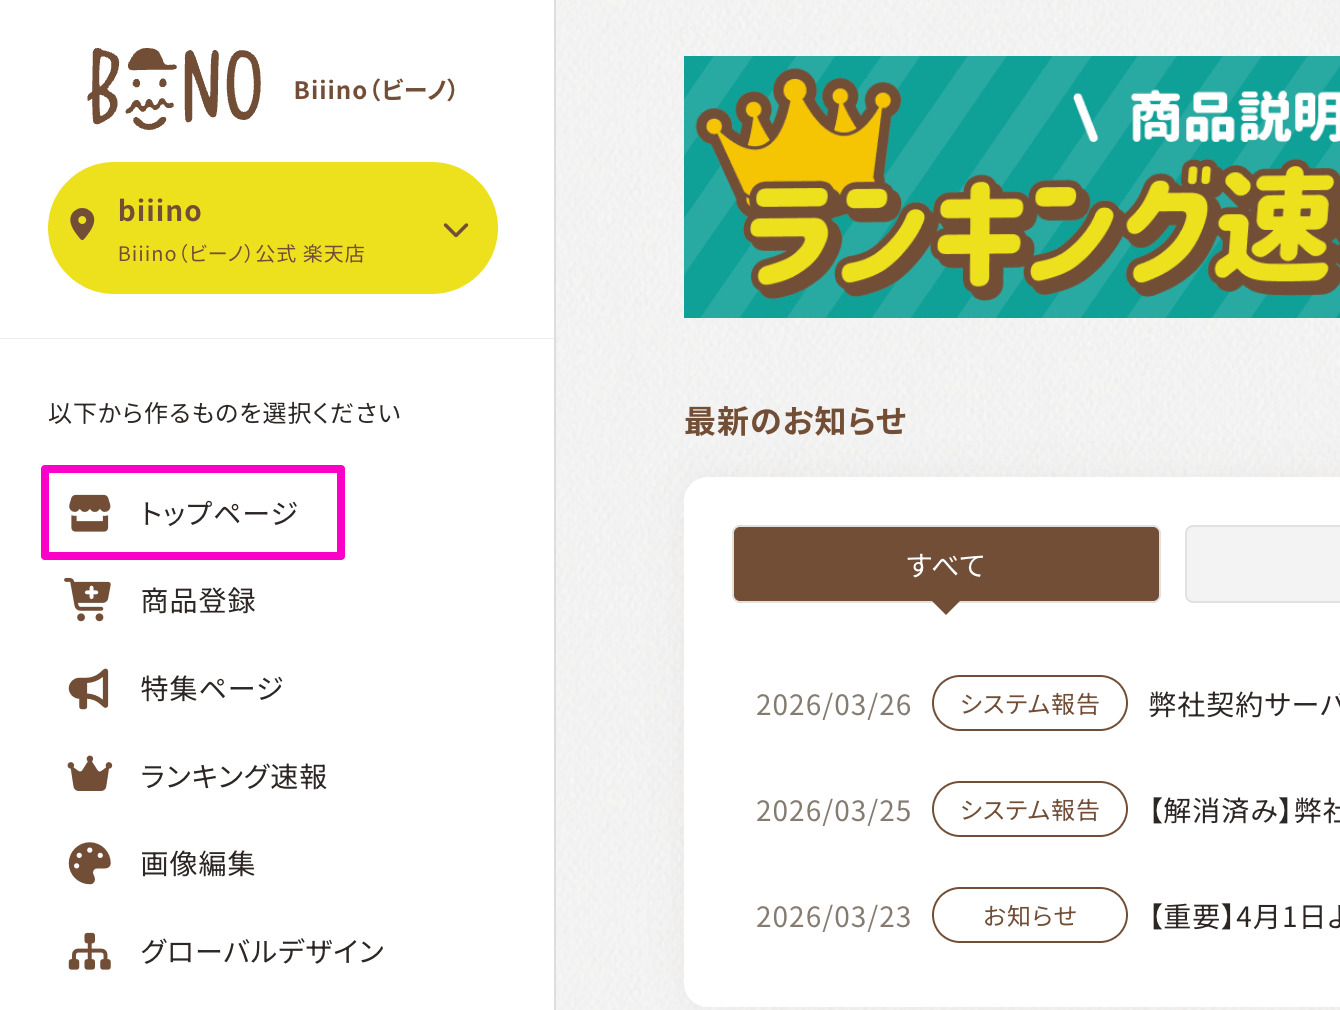Image resolution: width=1340 pixels, height=1010 pixels.
Task: Click the location pin icon in shop selector
Action: pos(82,224)
